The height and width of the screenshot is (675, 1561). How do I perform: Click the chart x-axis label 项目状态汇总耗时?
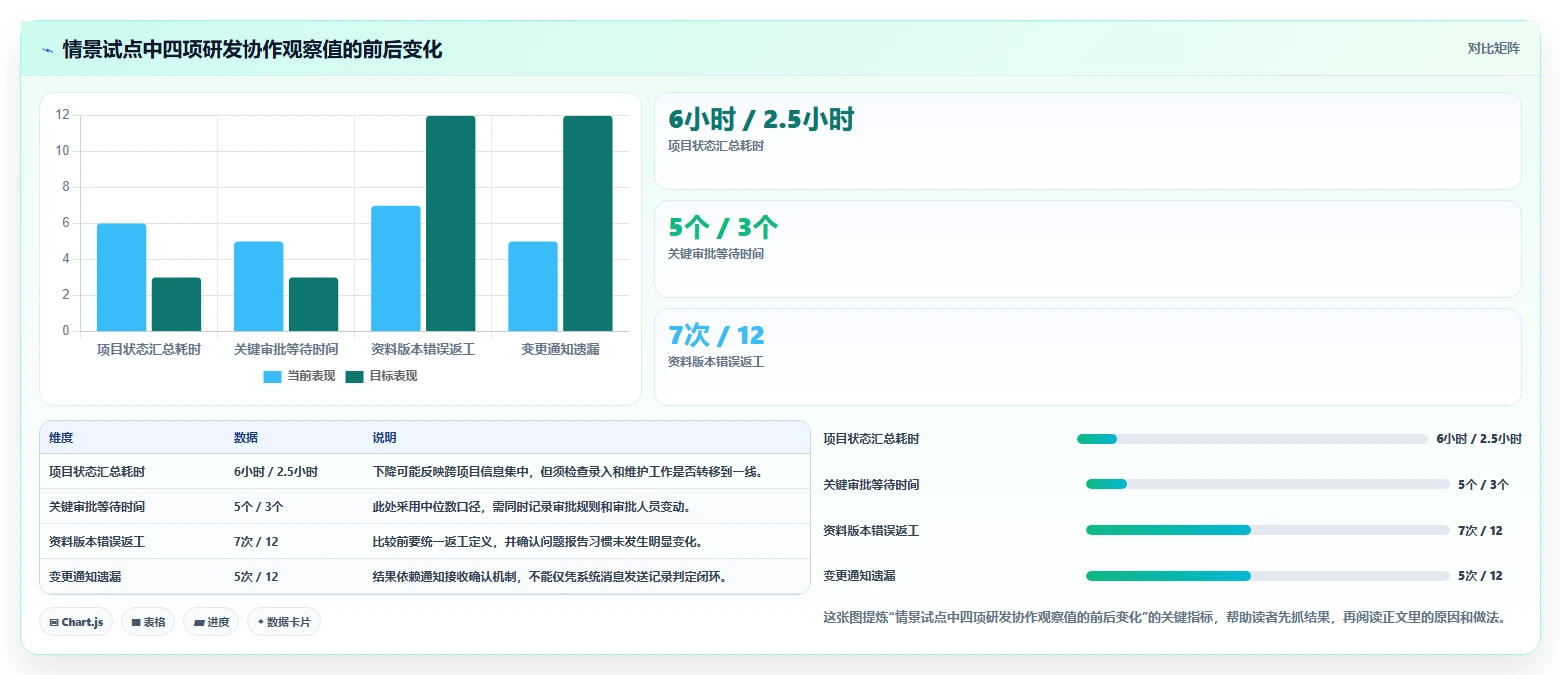click(149, 349)
